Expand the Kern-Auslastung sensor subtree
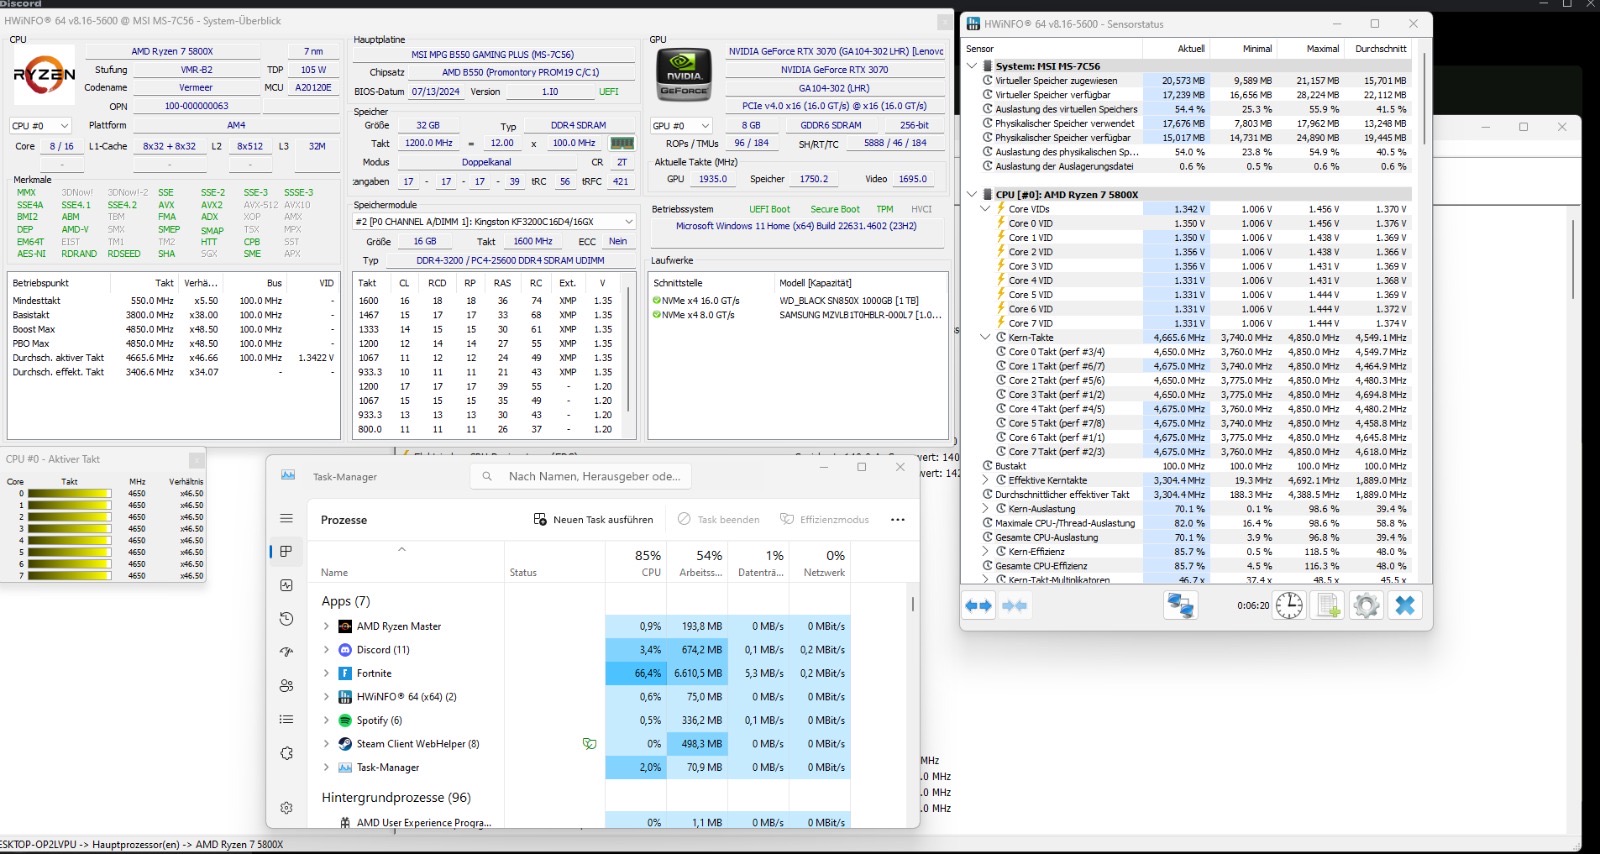Image resolution: width=1600 pixels, height=854 pixels. click(x=986, y=509)
